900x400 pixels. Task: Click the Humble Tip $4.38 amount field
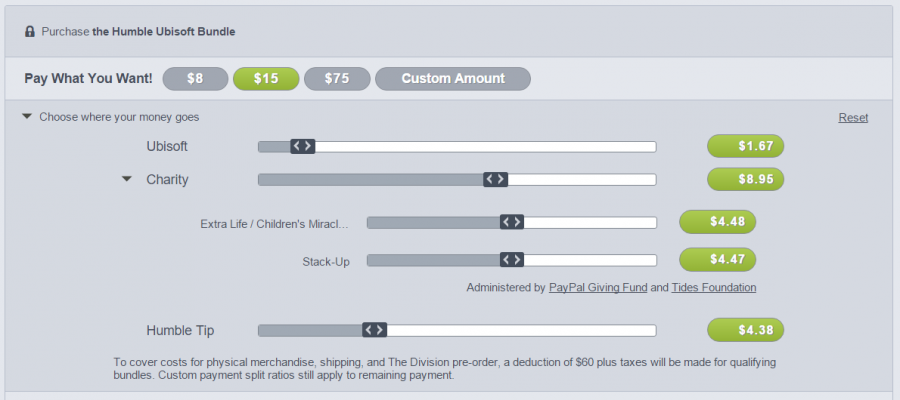(745, 330)
